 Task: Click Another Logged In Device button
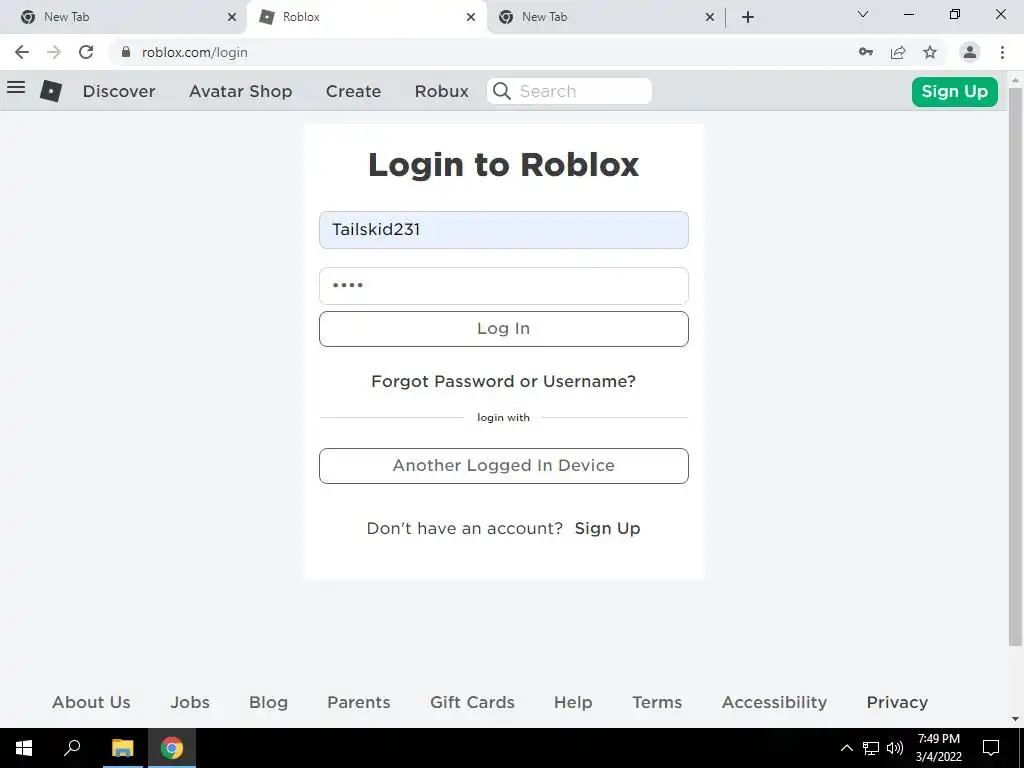[504, 466]
